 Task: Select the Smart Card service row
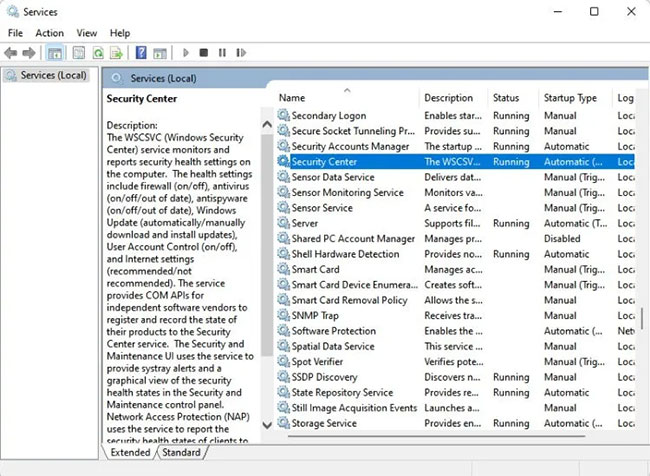point(315,270)
